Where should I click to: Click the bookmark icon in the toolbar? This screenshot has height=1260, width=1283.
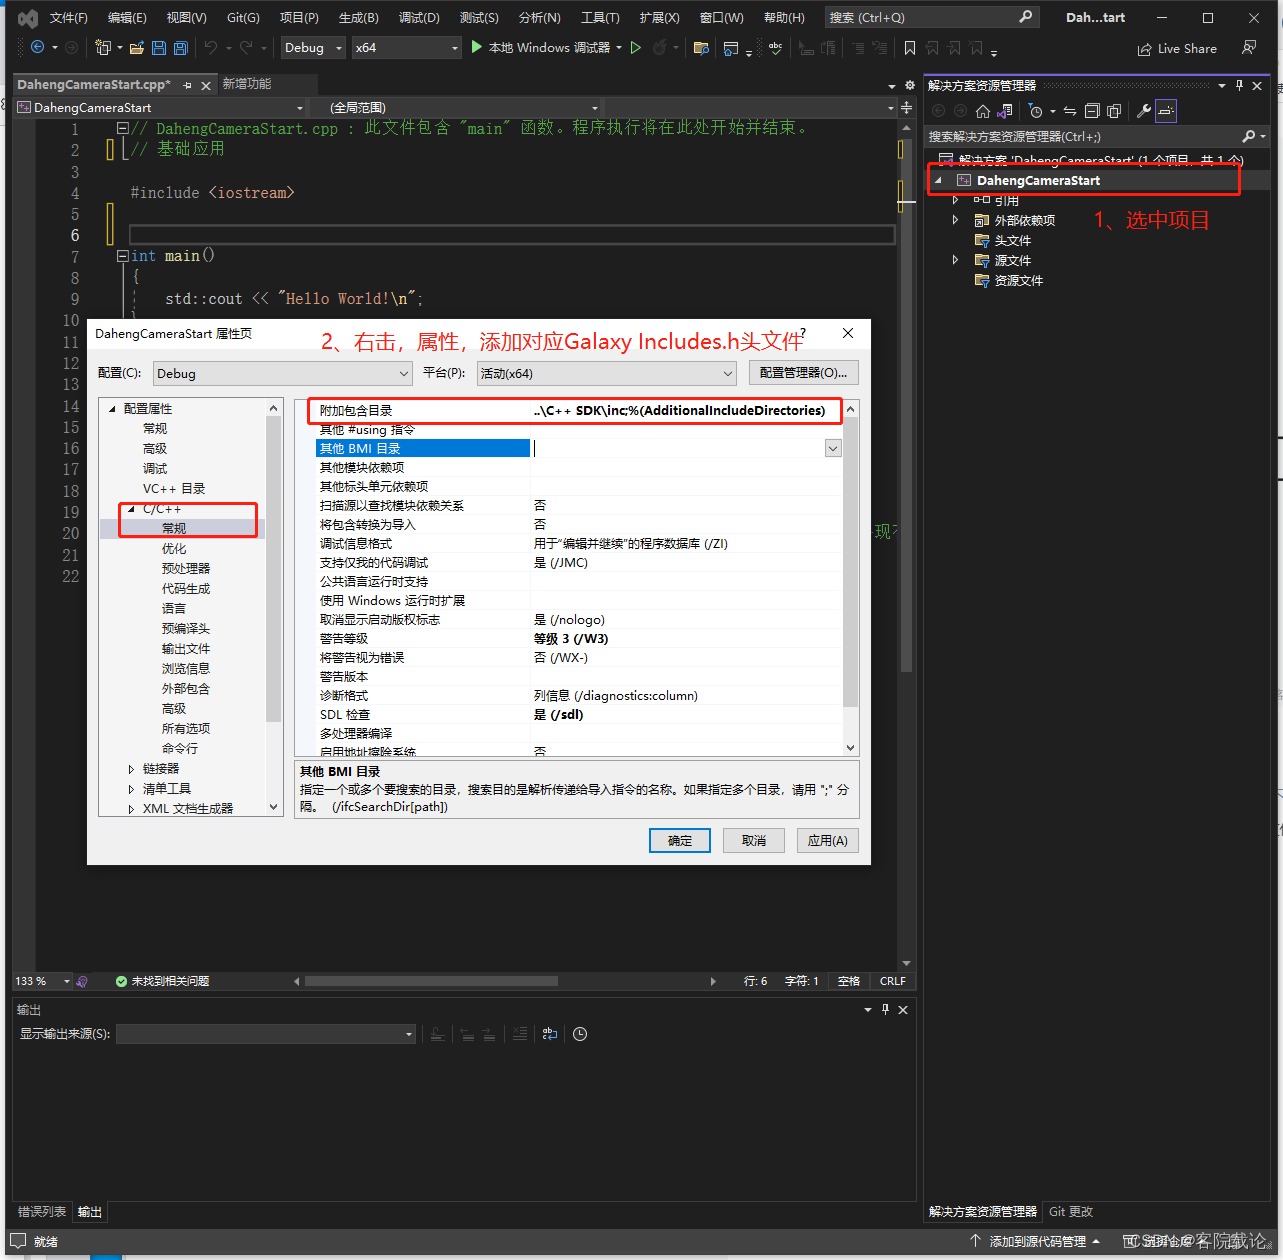pyautogui.click(x=910, y=48)
